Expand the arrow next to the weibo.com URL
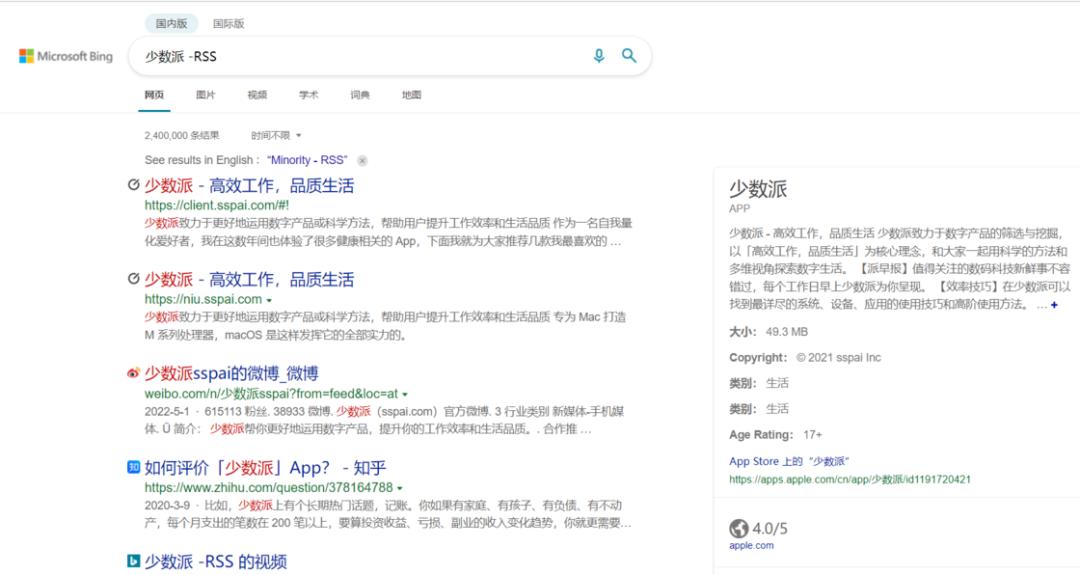The width and height of the screenshot is (1080, 575). tap(405, 395)
